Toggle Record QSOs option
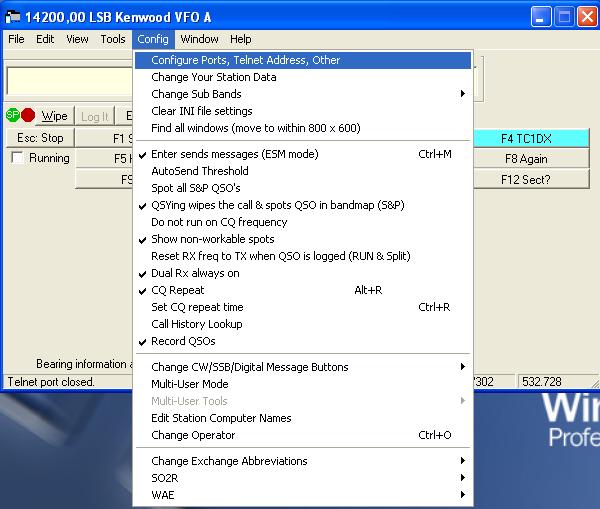This screenshot has width=600, height=509. [303, 341]
